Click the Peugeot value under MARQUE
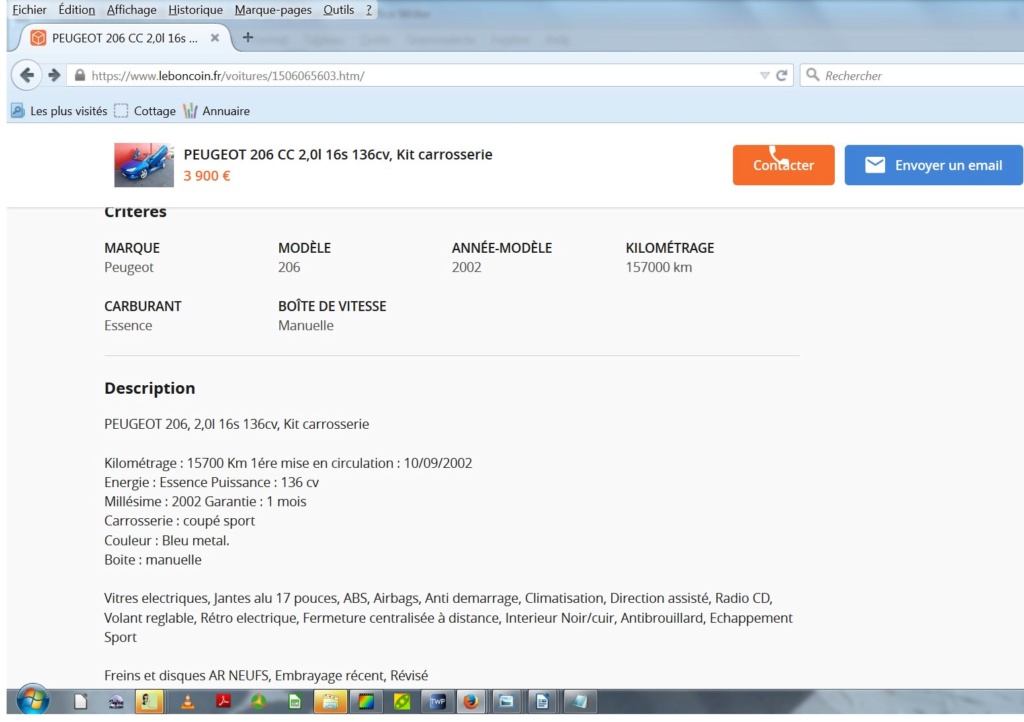This screenshot has height=722, width=1024. [129, 267]
